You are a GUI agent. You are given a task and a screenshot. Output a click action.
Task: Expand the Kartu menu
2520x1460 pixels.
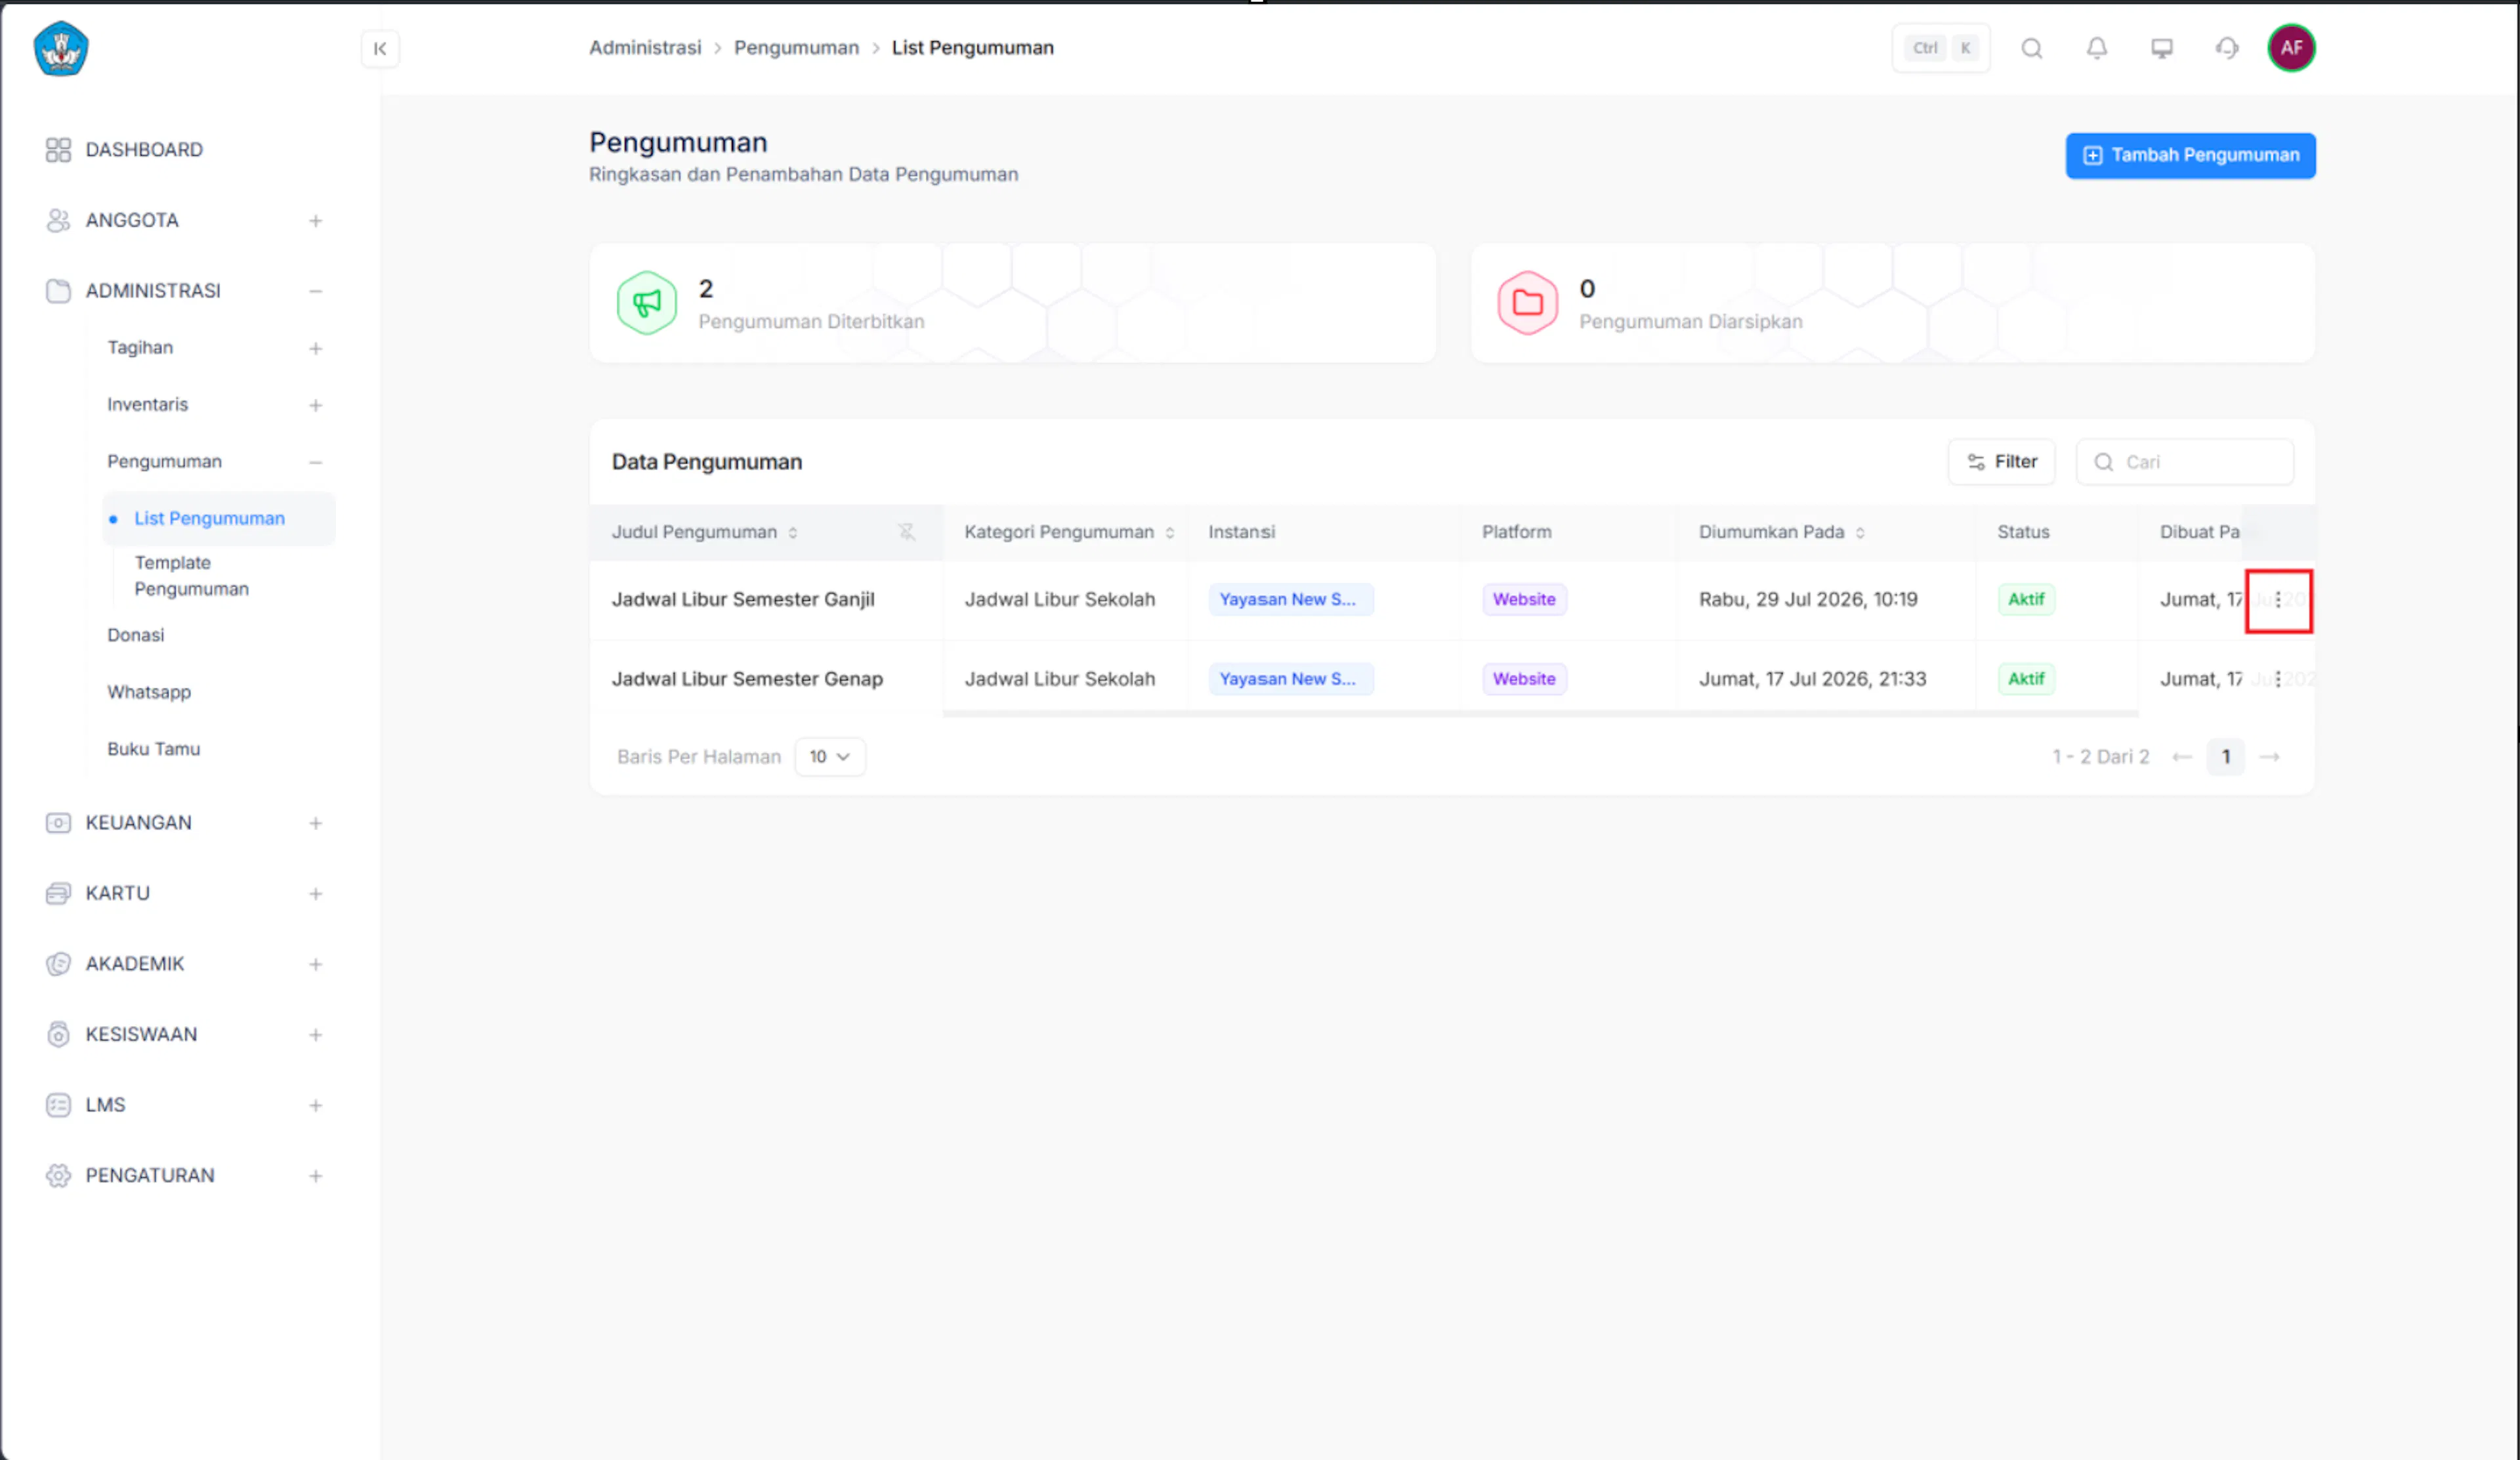(x=315, y=894)
